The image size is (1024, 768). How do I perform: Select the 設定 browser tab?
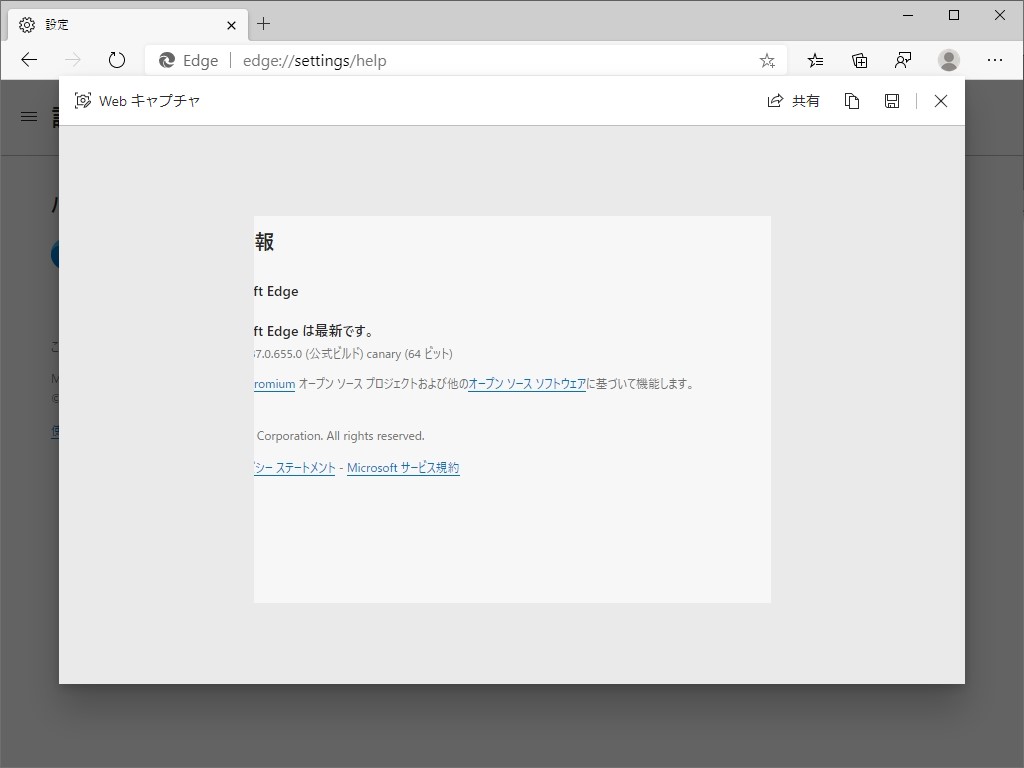point(128,25)
